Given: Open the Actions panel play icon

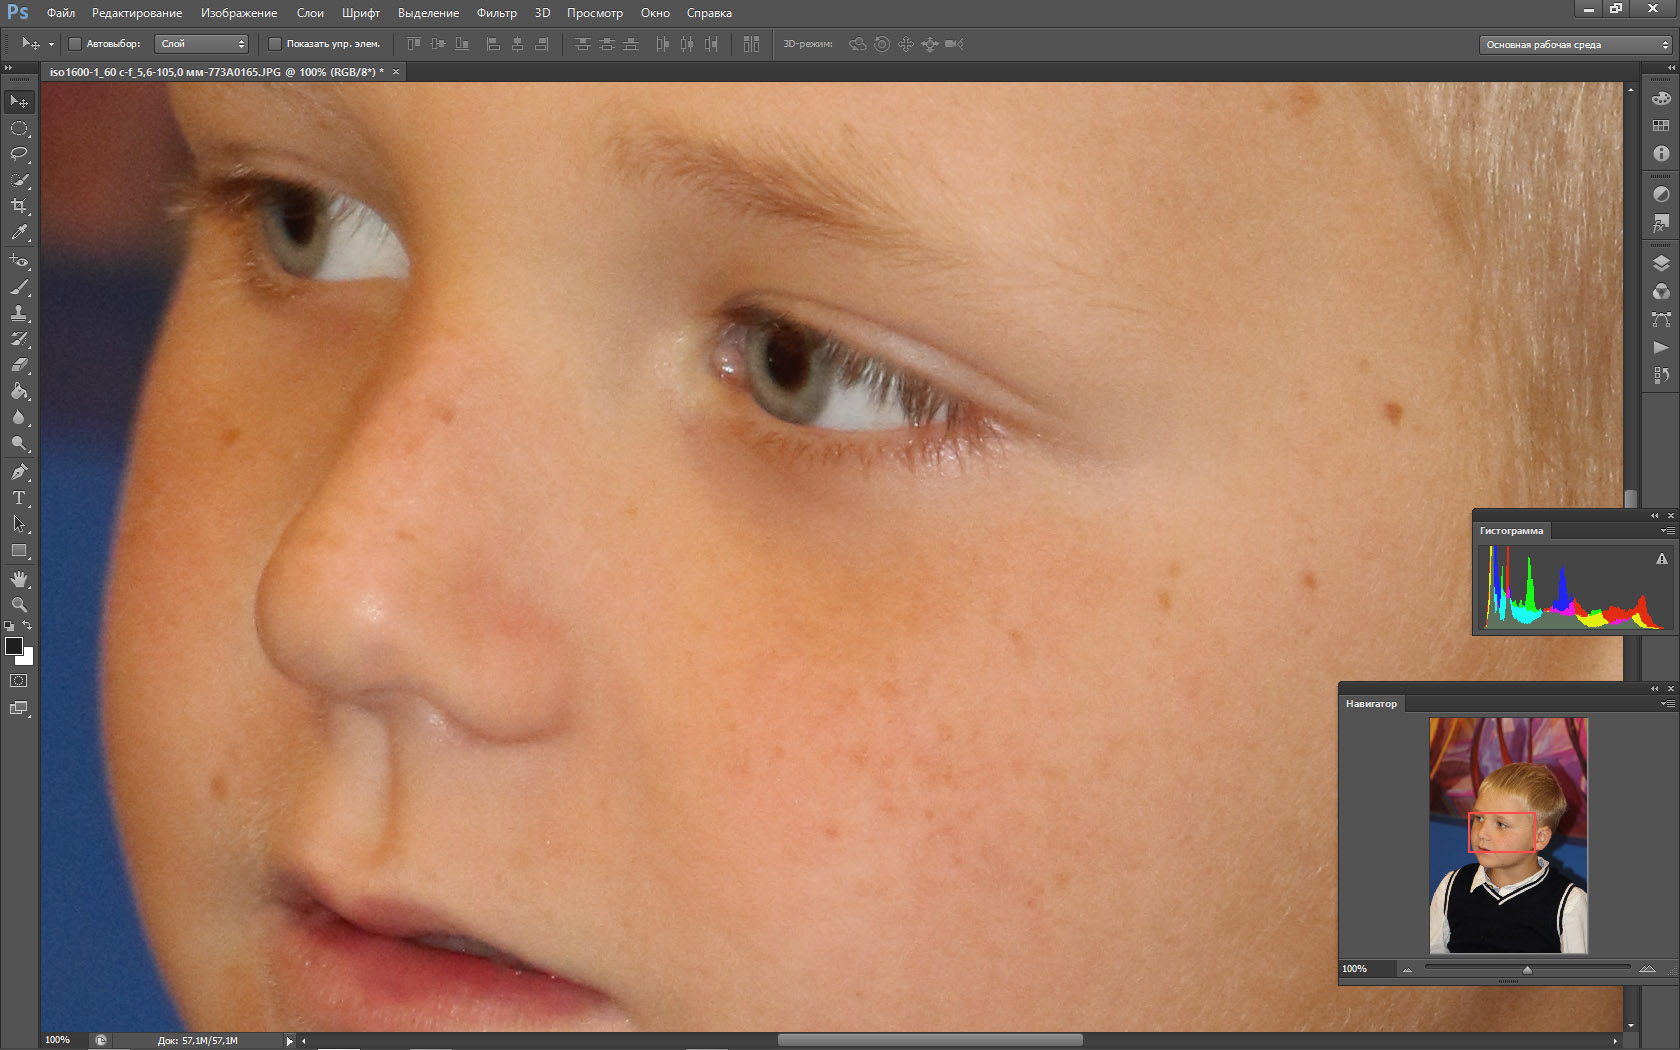Looking at the screenshot, I should 1661,347.
